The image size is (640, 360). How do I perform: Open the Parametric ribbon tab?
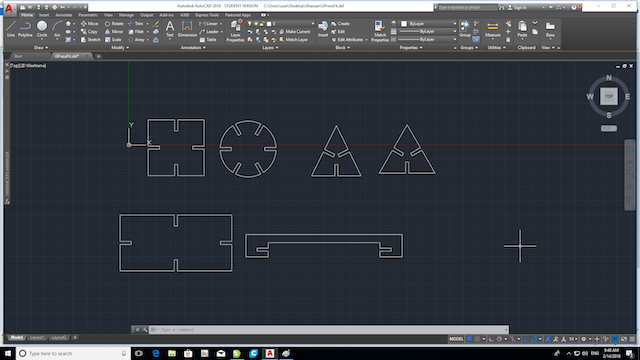(88, 15)
